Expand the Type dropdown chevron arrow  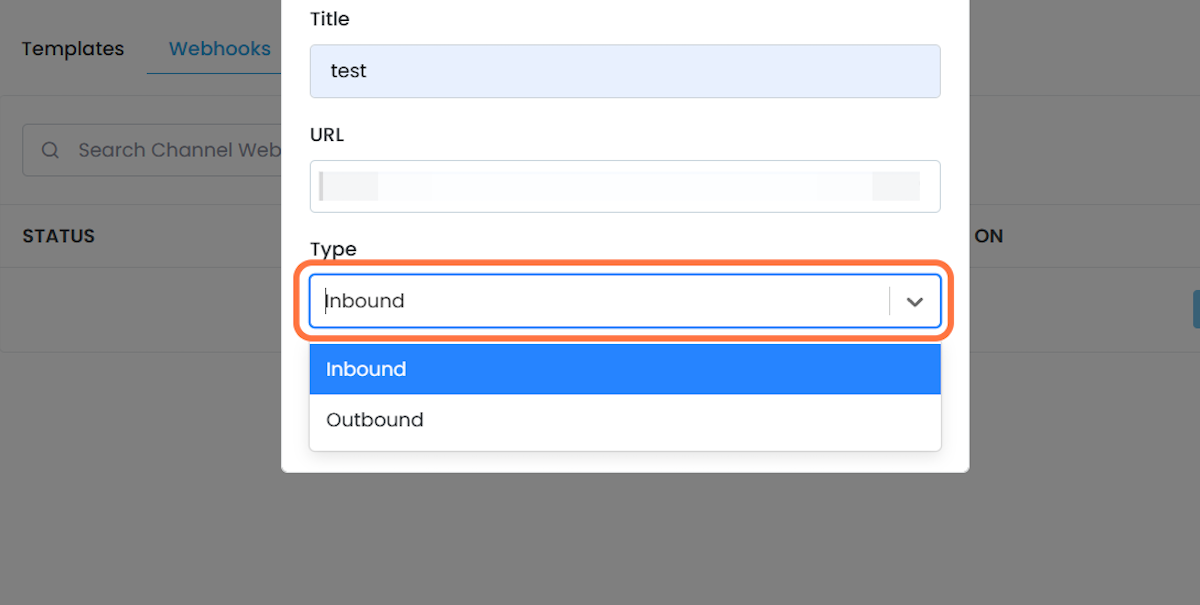pyautogui.click(x=915, y=301)
